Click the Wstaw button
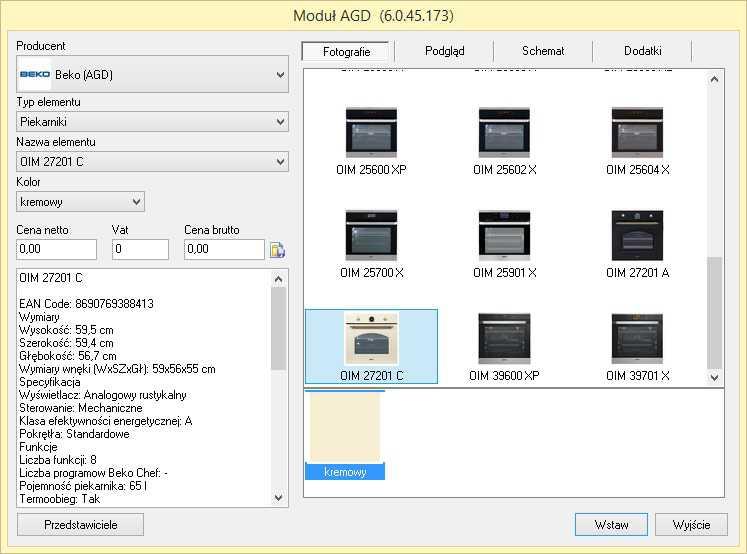The height and width of the screenshot is (554, 747). (x=611, y=524)
